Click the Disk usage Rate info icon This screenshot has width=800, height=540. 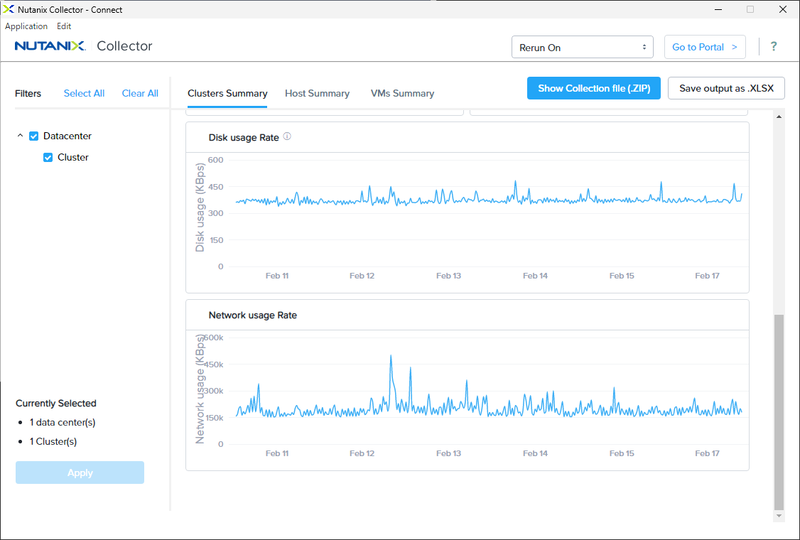coord(287,136)
